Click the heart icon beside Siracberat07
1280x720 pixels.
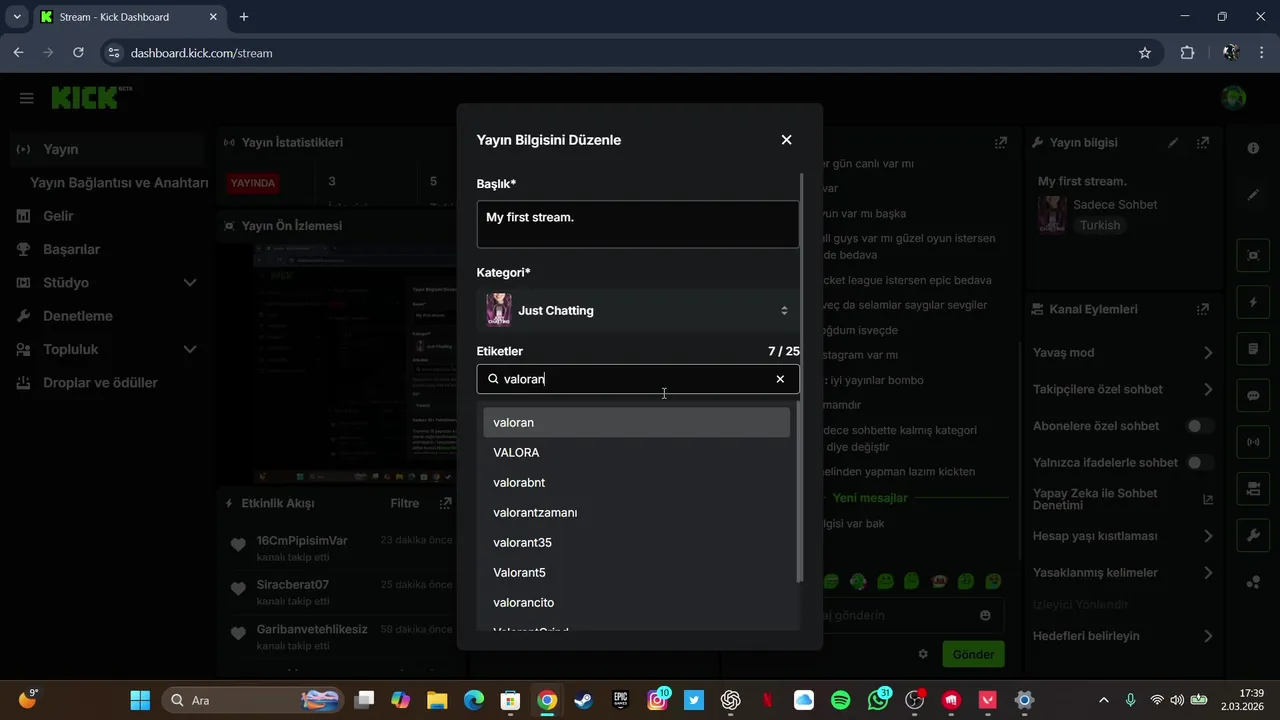[x=238, y=589]
